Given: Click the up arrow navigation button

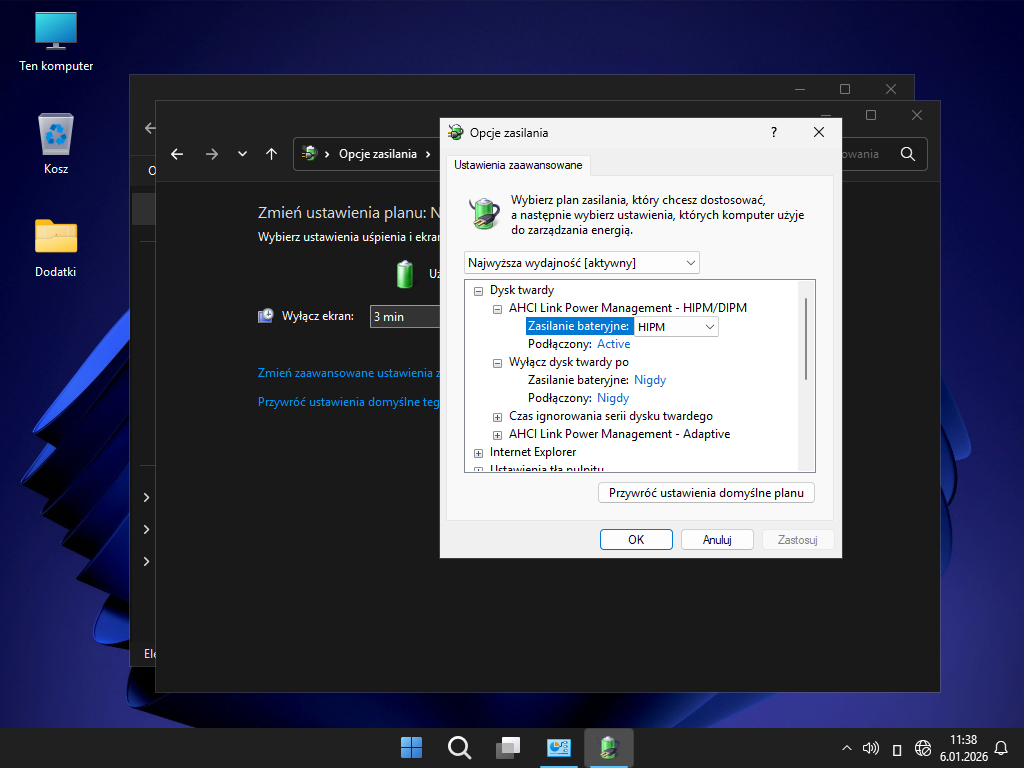Looking at the screenshot, I should tap(271, 154).
